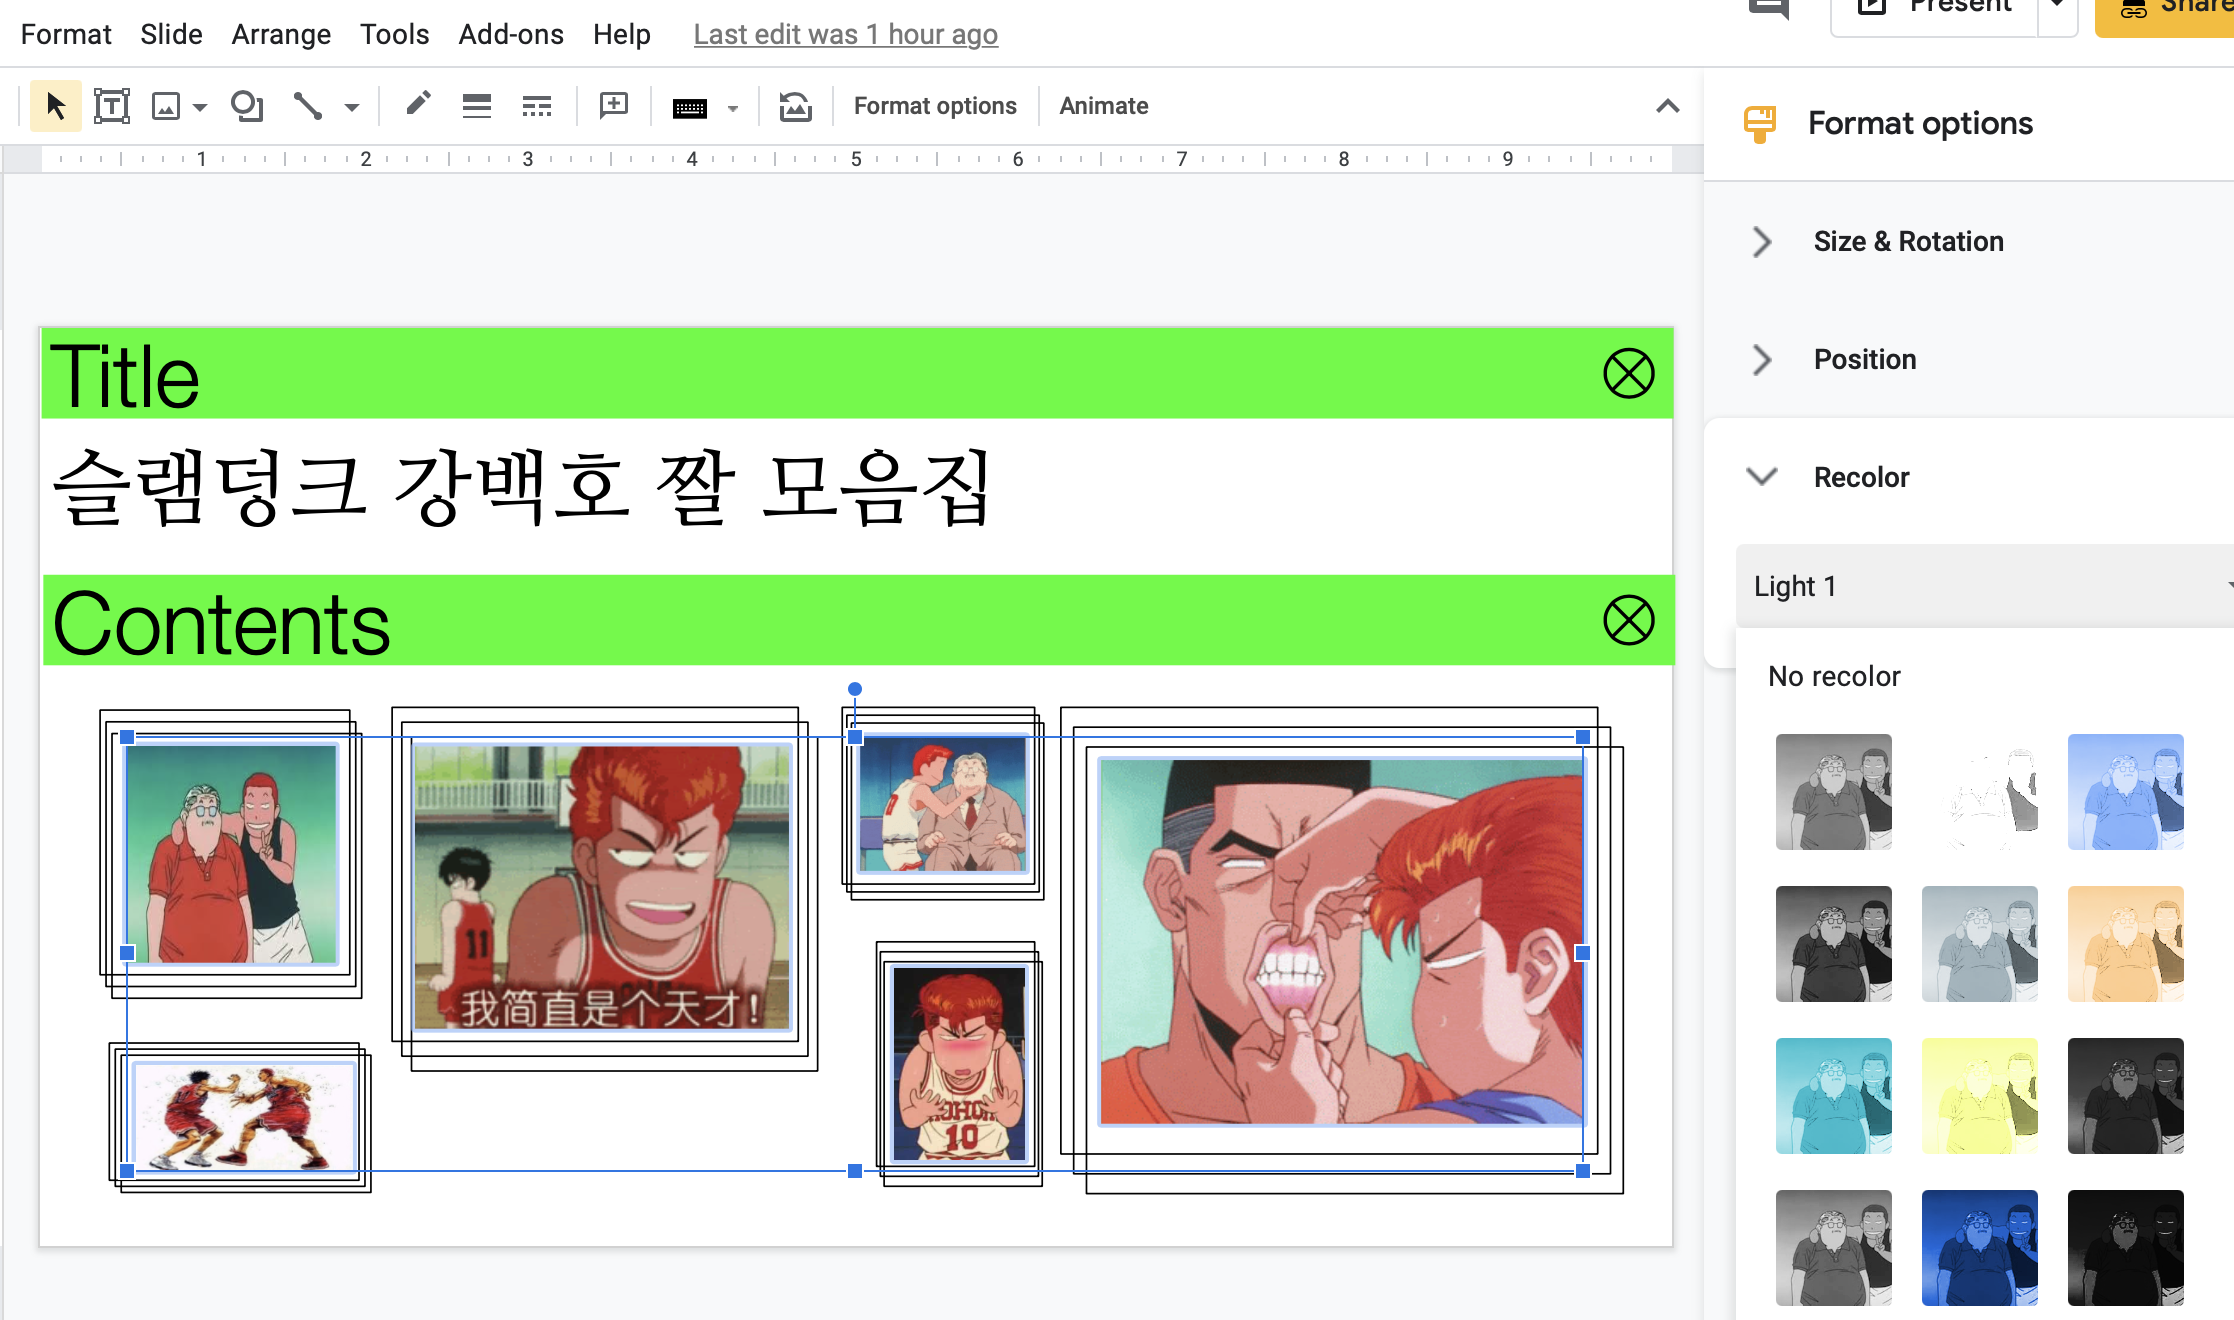Select the Line tool icon
The image size is (2234, 1320).
point(308,106)
